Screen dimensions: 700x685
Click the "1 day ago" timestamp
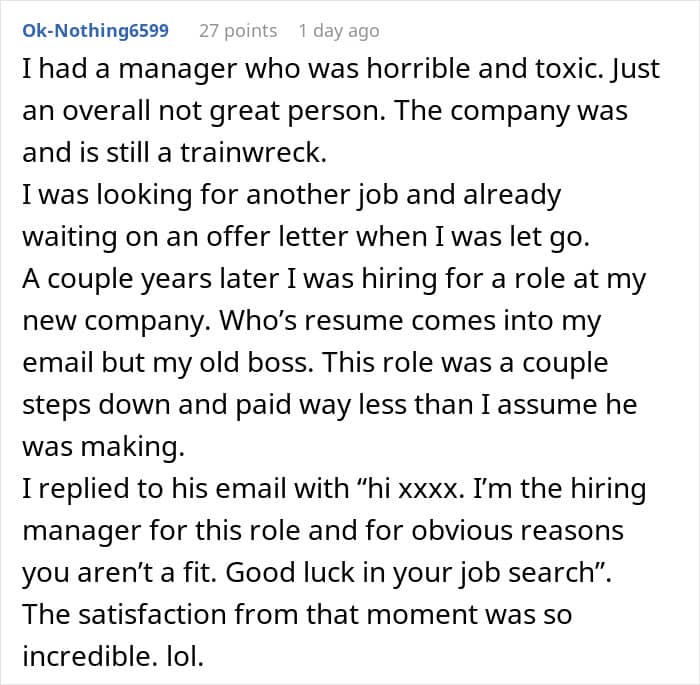point(339,31)
